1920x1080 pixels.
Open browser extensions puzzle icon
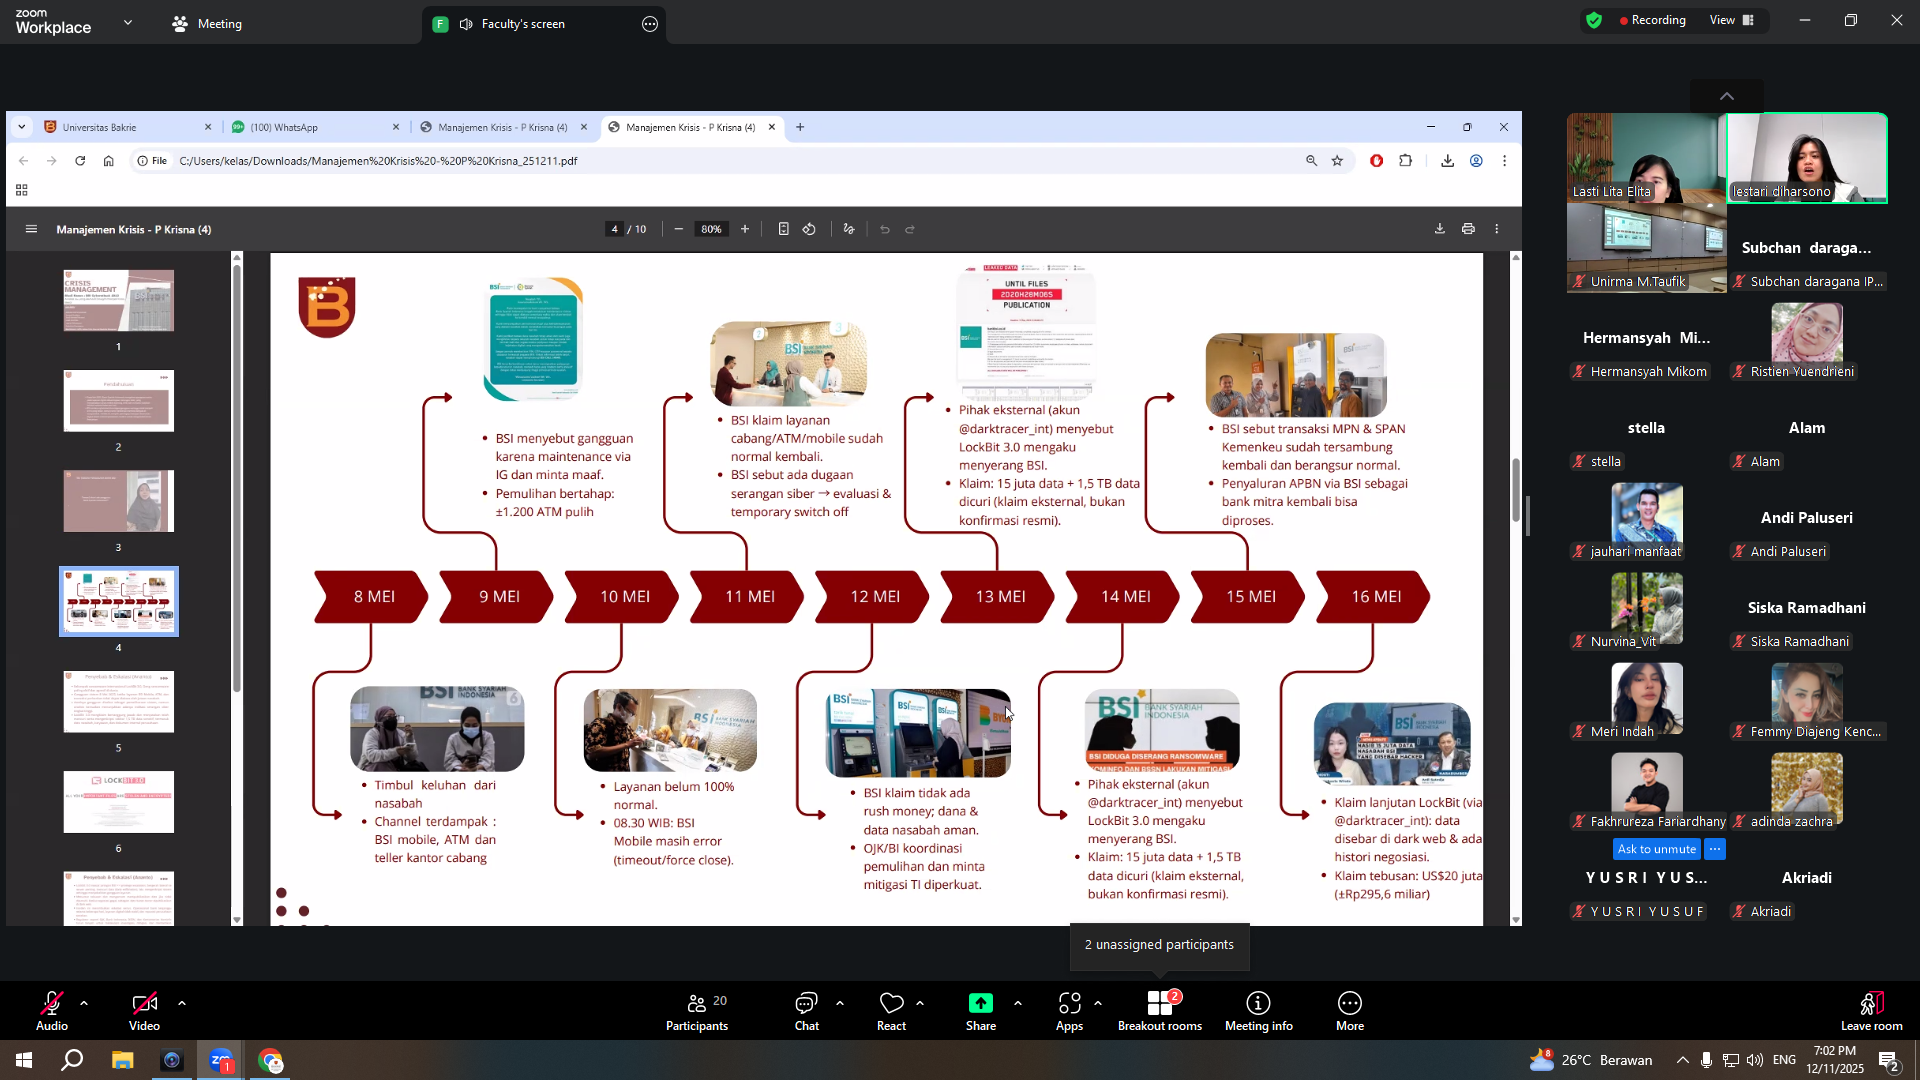click(1406, 161)
